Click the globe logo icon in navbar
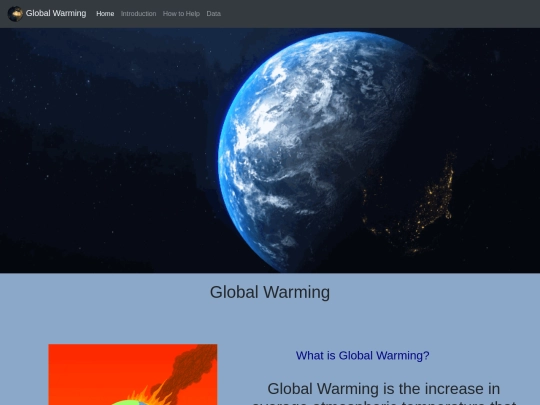 (15, 14)
